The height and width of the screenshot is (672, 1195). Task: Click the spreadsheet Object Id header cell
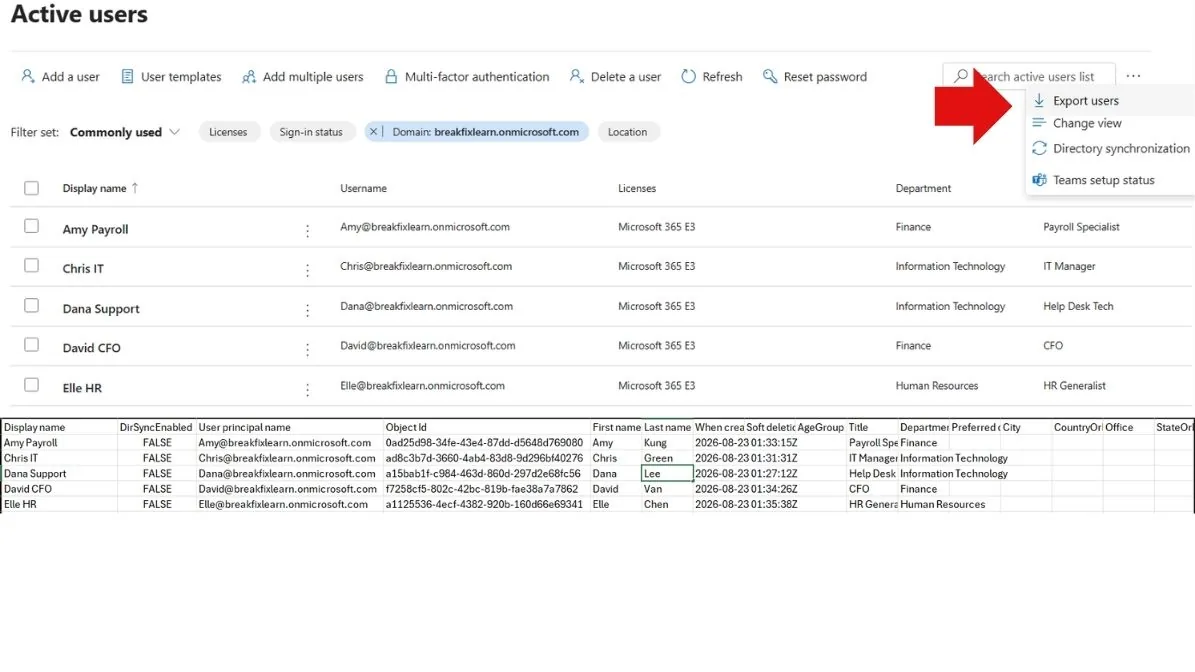(487, 427)
